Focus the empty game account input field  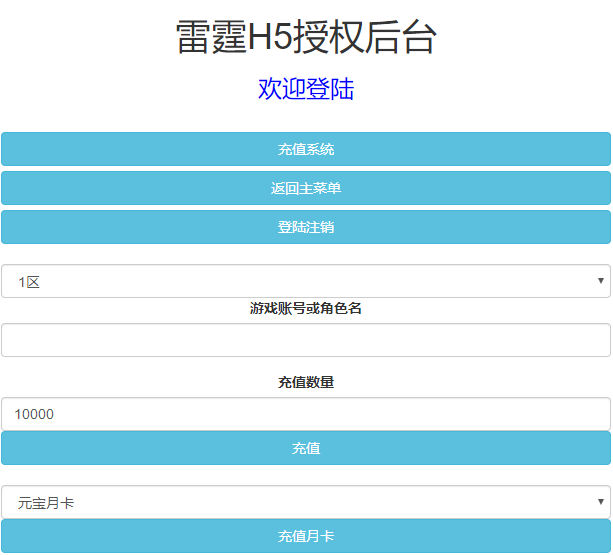tap(305, 340)
